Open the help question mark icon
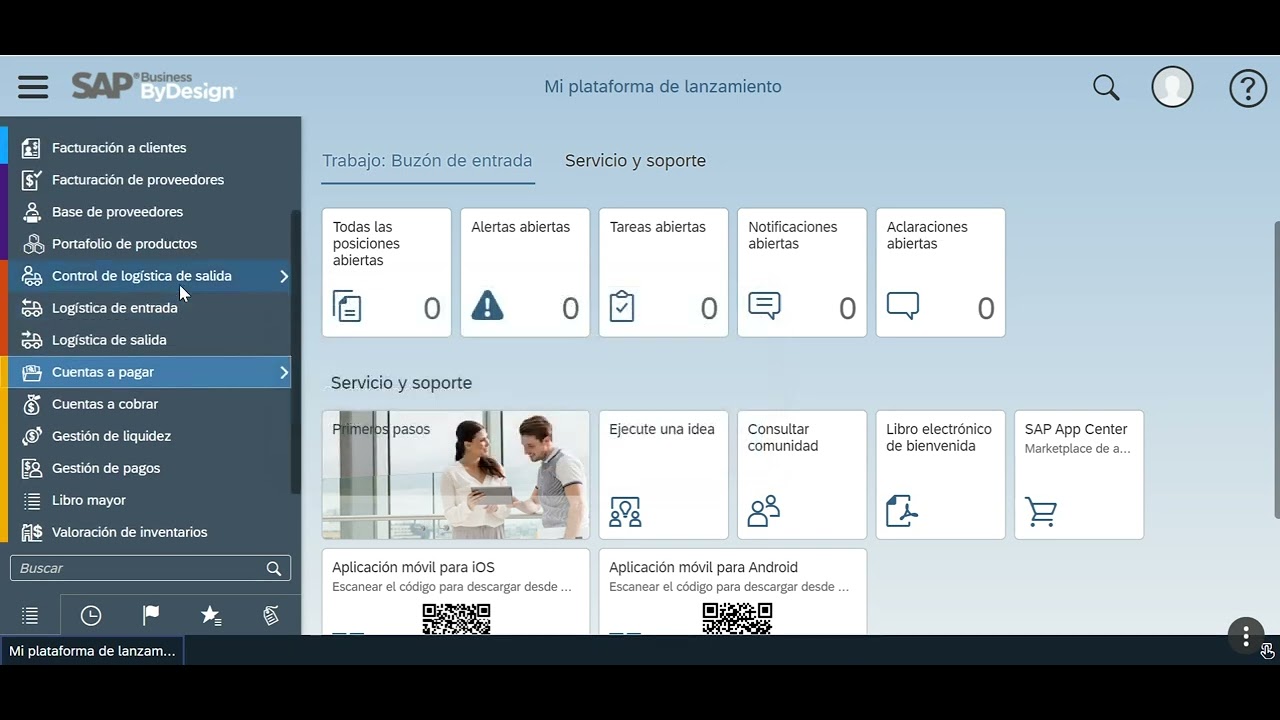 [1248, 88]
